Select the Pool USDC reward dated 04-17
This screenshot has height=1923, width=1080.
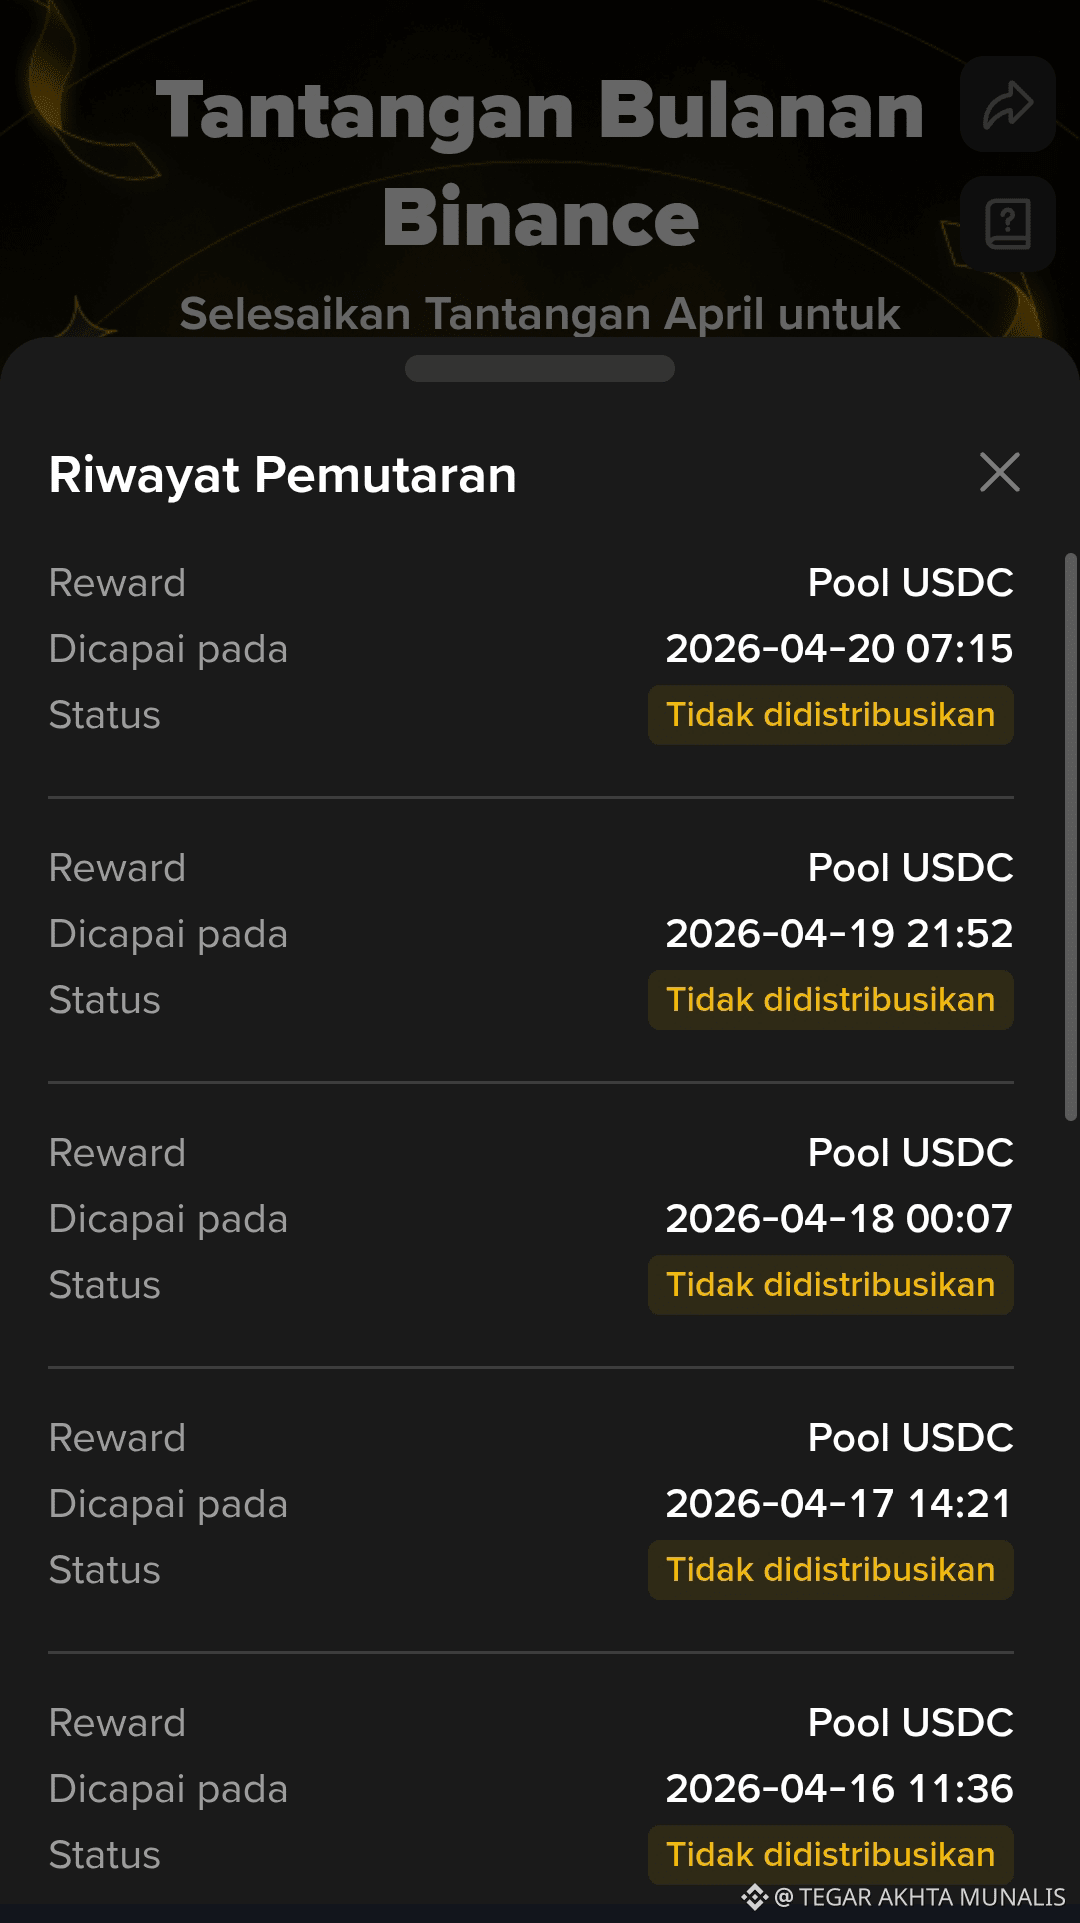[x=911, y=1438]
